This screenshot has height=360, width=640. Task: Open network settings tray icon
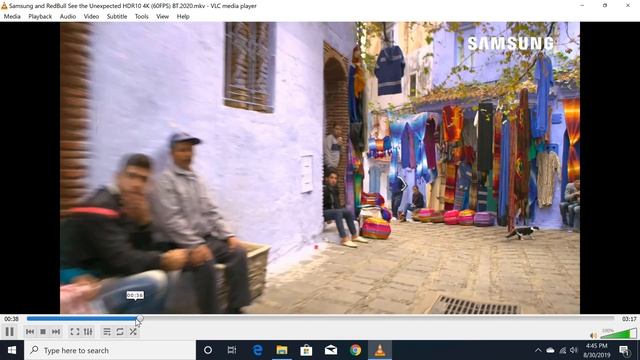562,350
